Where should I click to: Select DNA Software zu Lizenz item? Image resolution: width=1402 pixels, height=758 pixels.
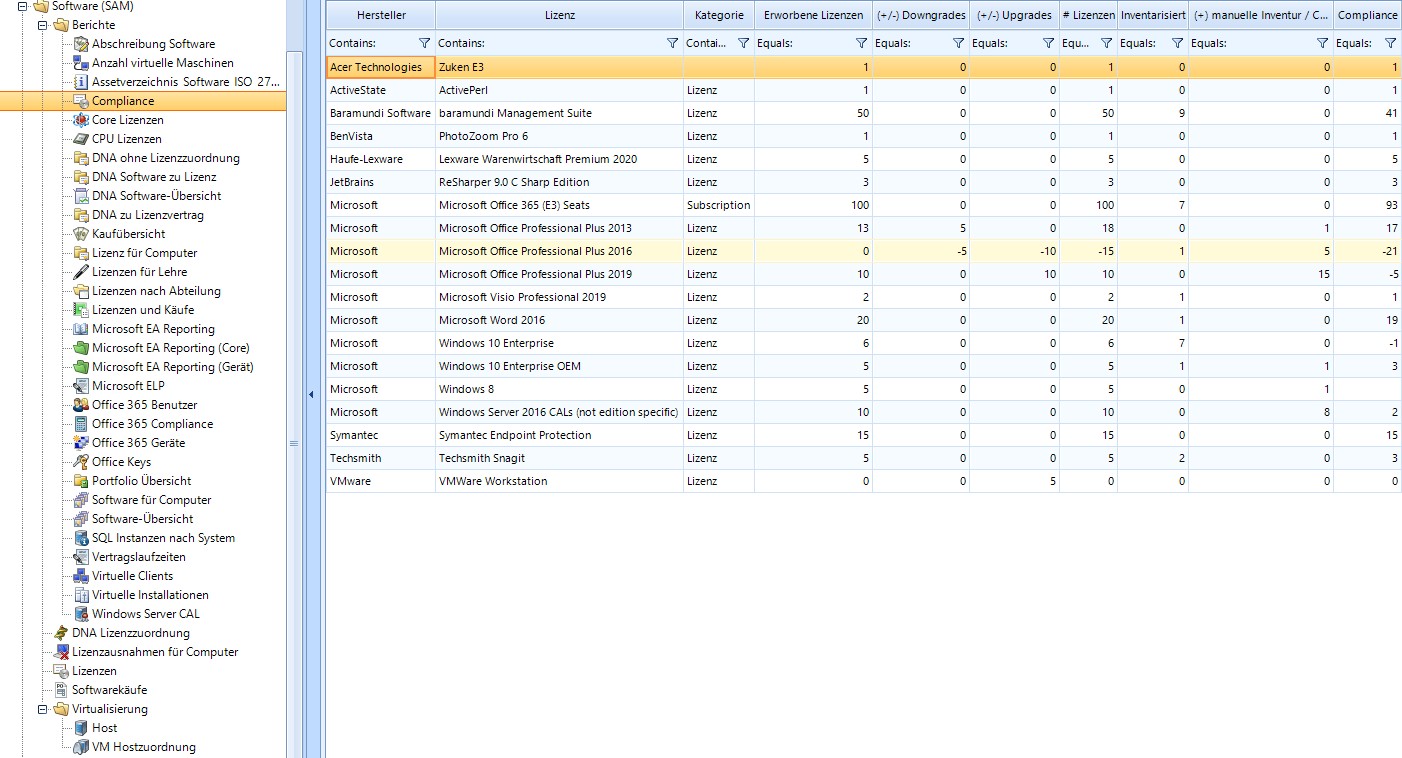click(x=154, y=177)
